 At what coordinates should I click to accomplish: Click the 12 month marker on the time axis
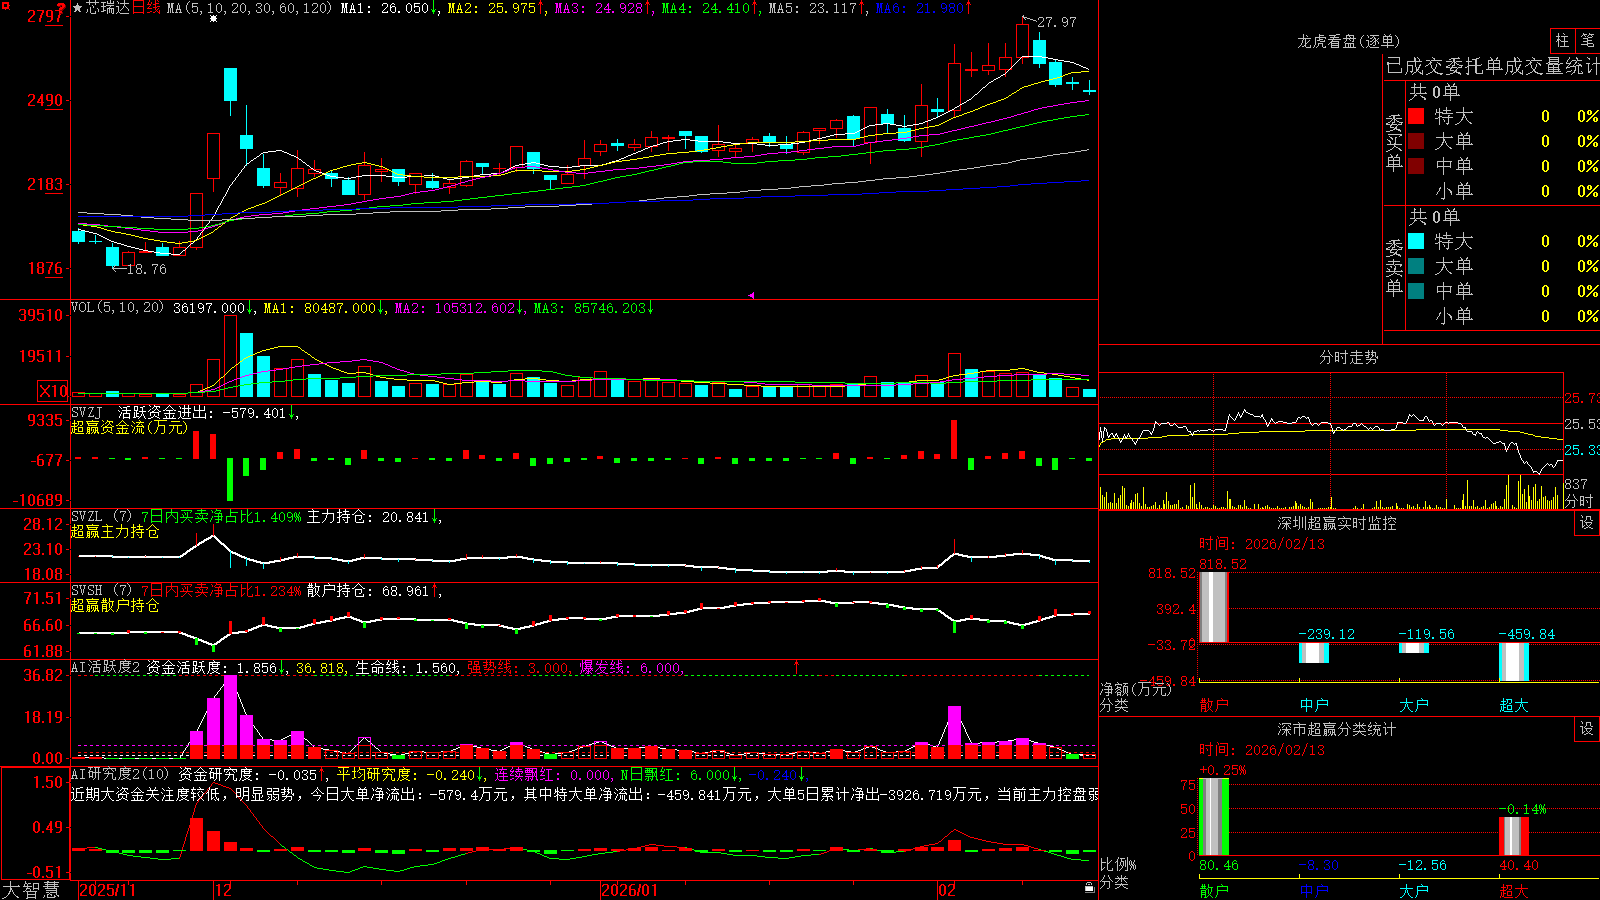click(223, 890)
